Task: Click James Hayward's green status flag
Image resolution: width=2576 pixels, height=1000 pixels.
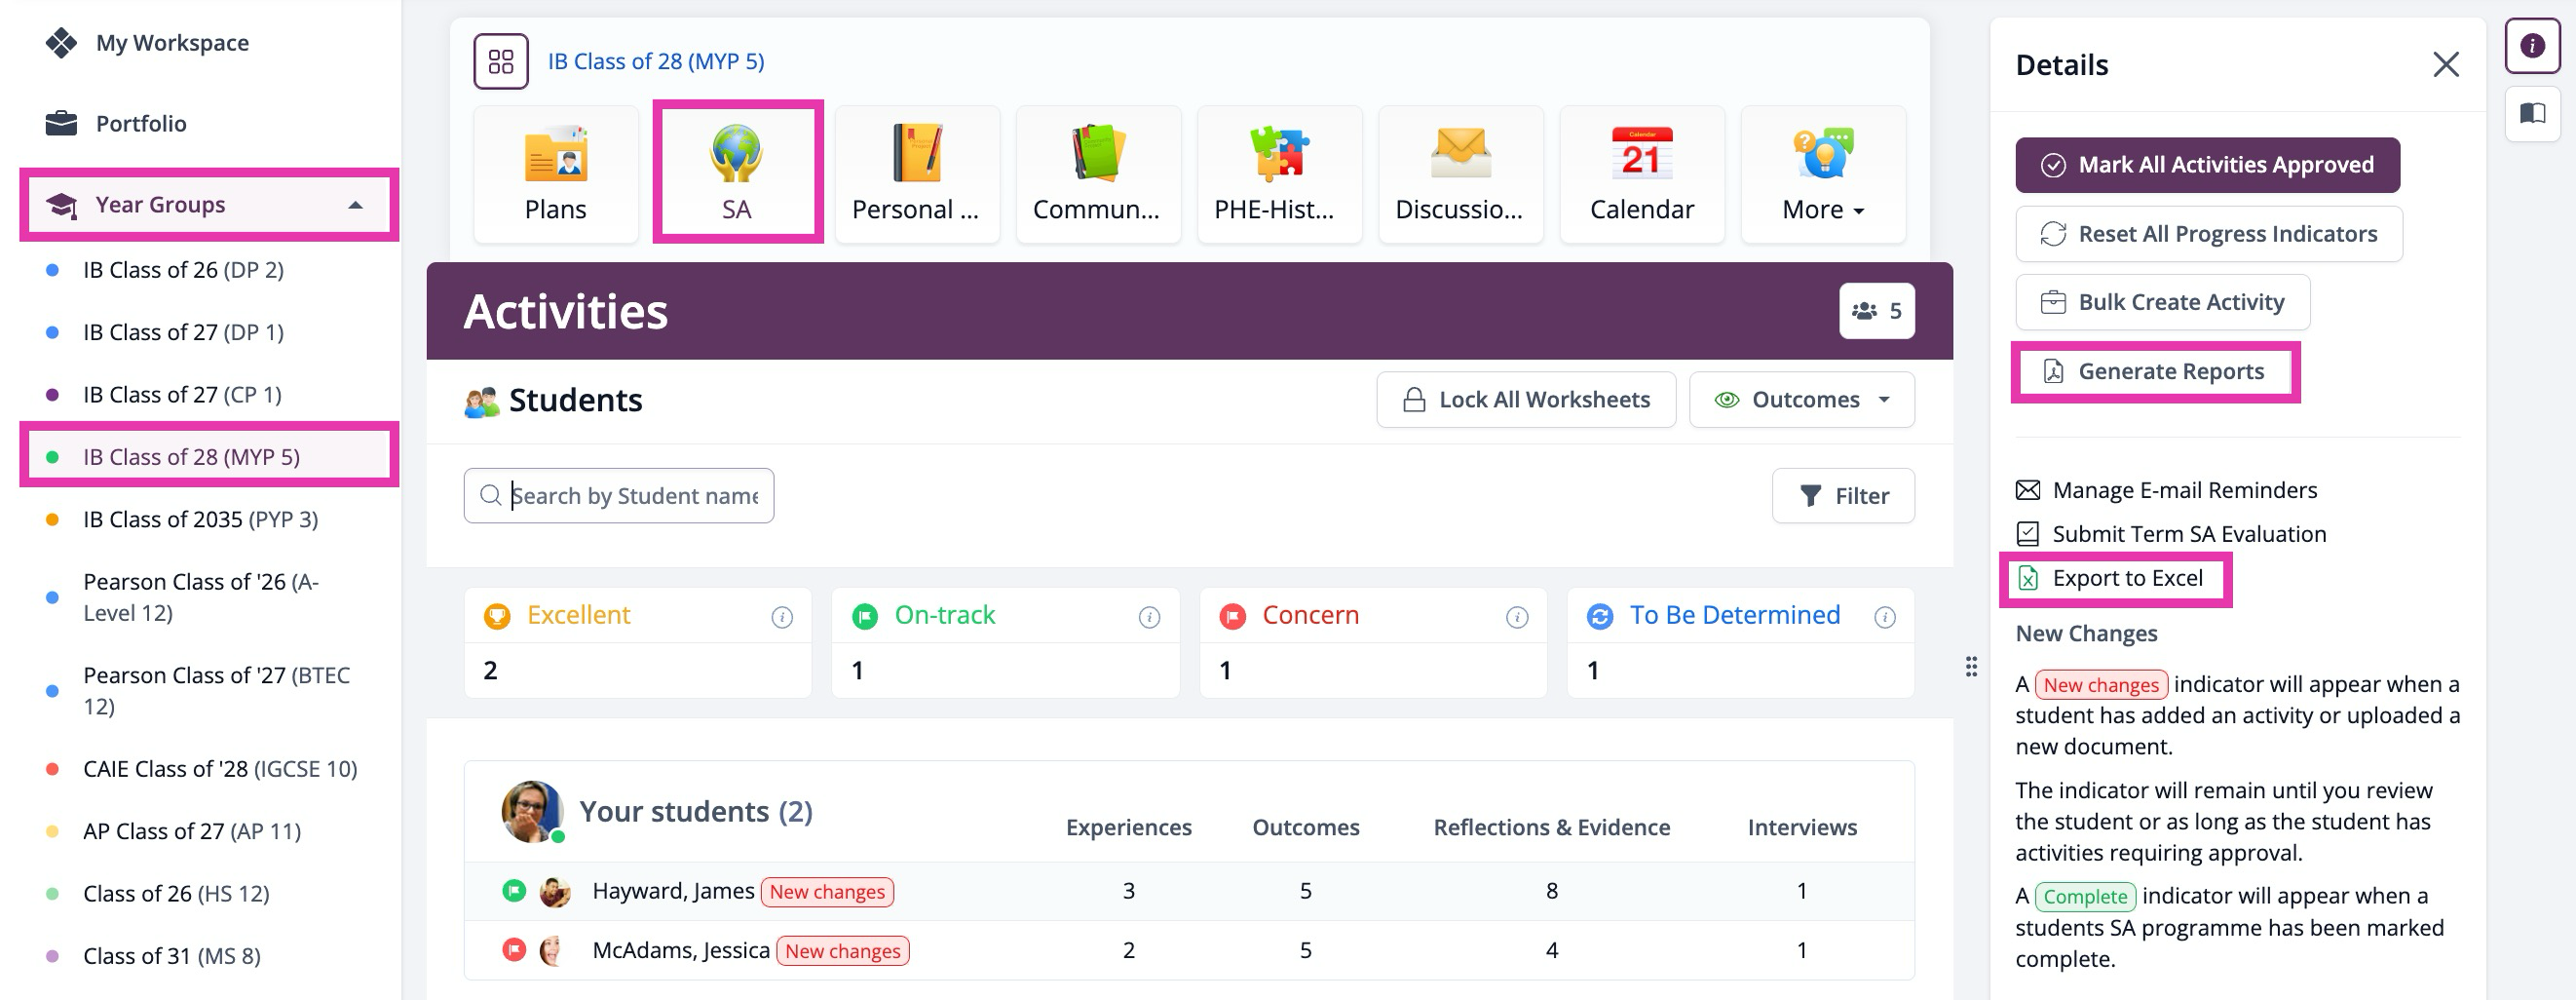Action: point(514,890)
